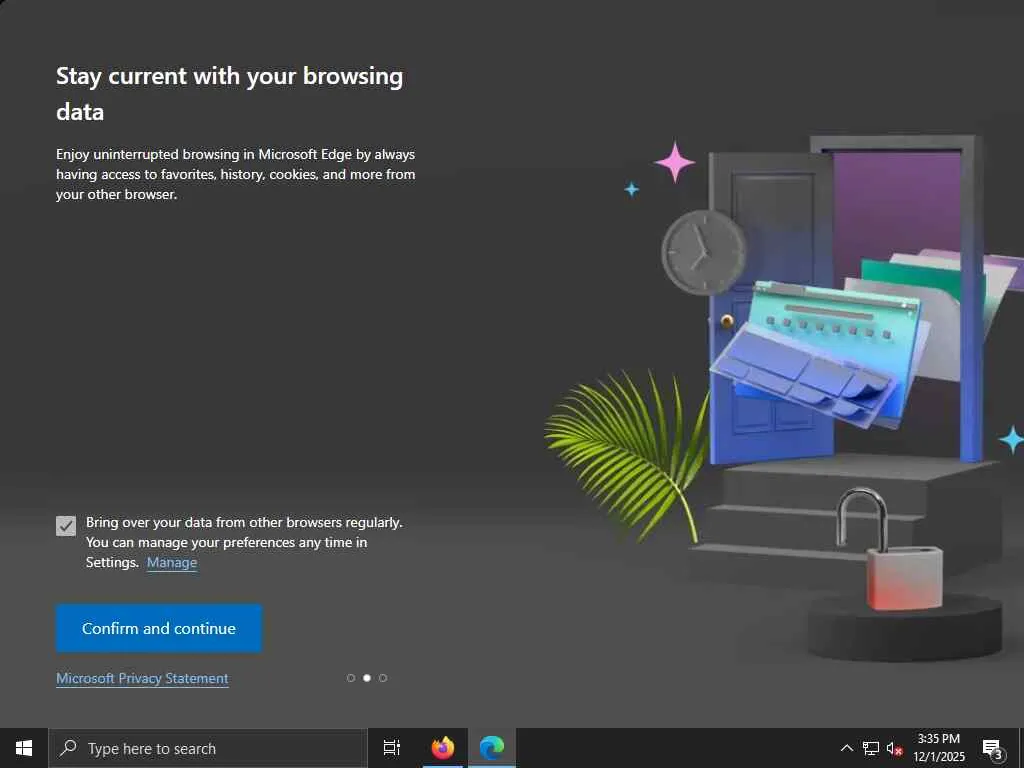Open the Windows Start menu

[24, 748]
